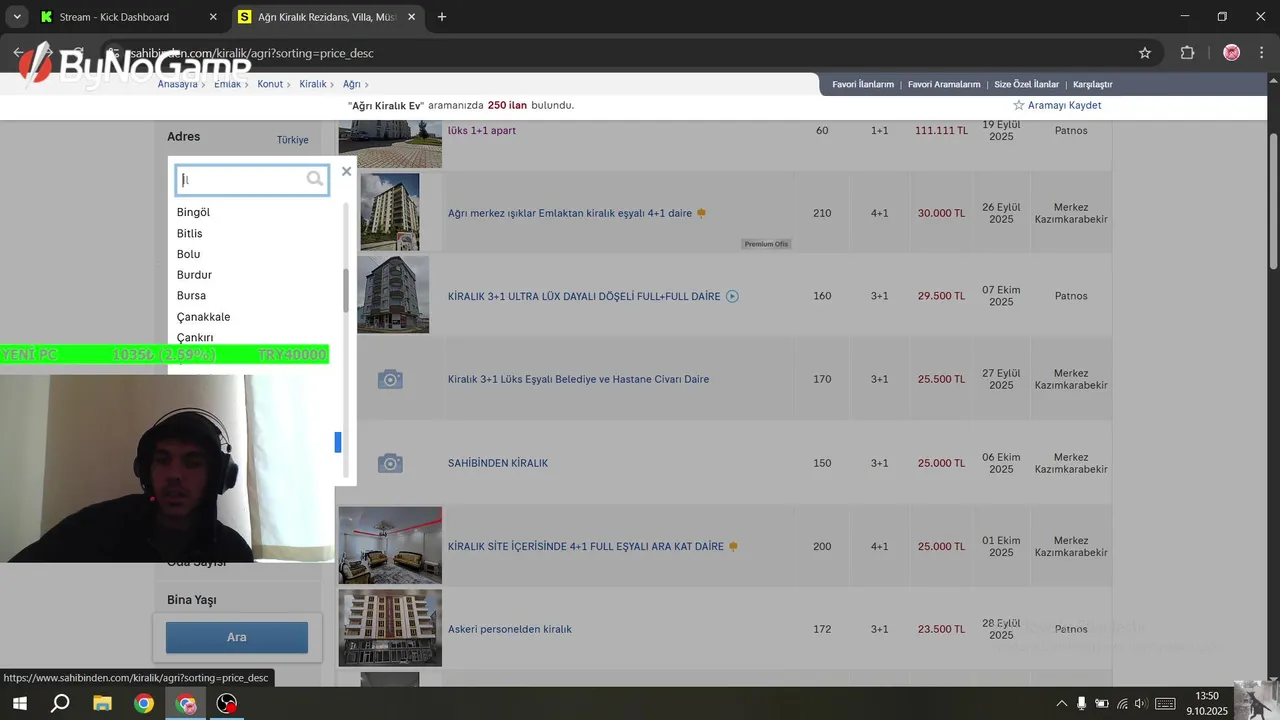Click camera placeholder of SAHİBİNDEN KİRALIK listing
Screen dimensions: 1280x720
click(390, 464)
